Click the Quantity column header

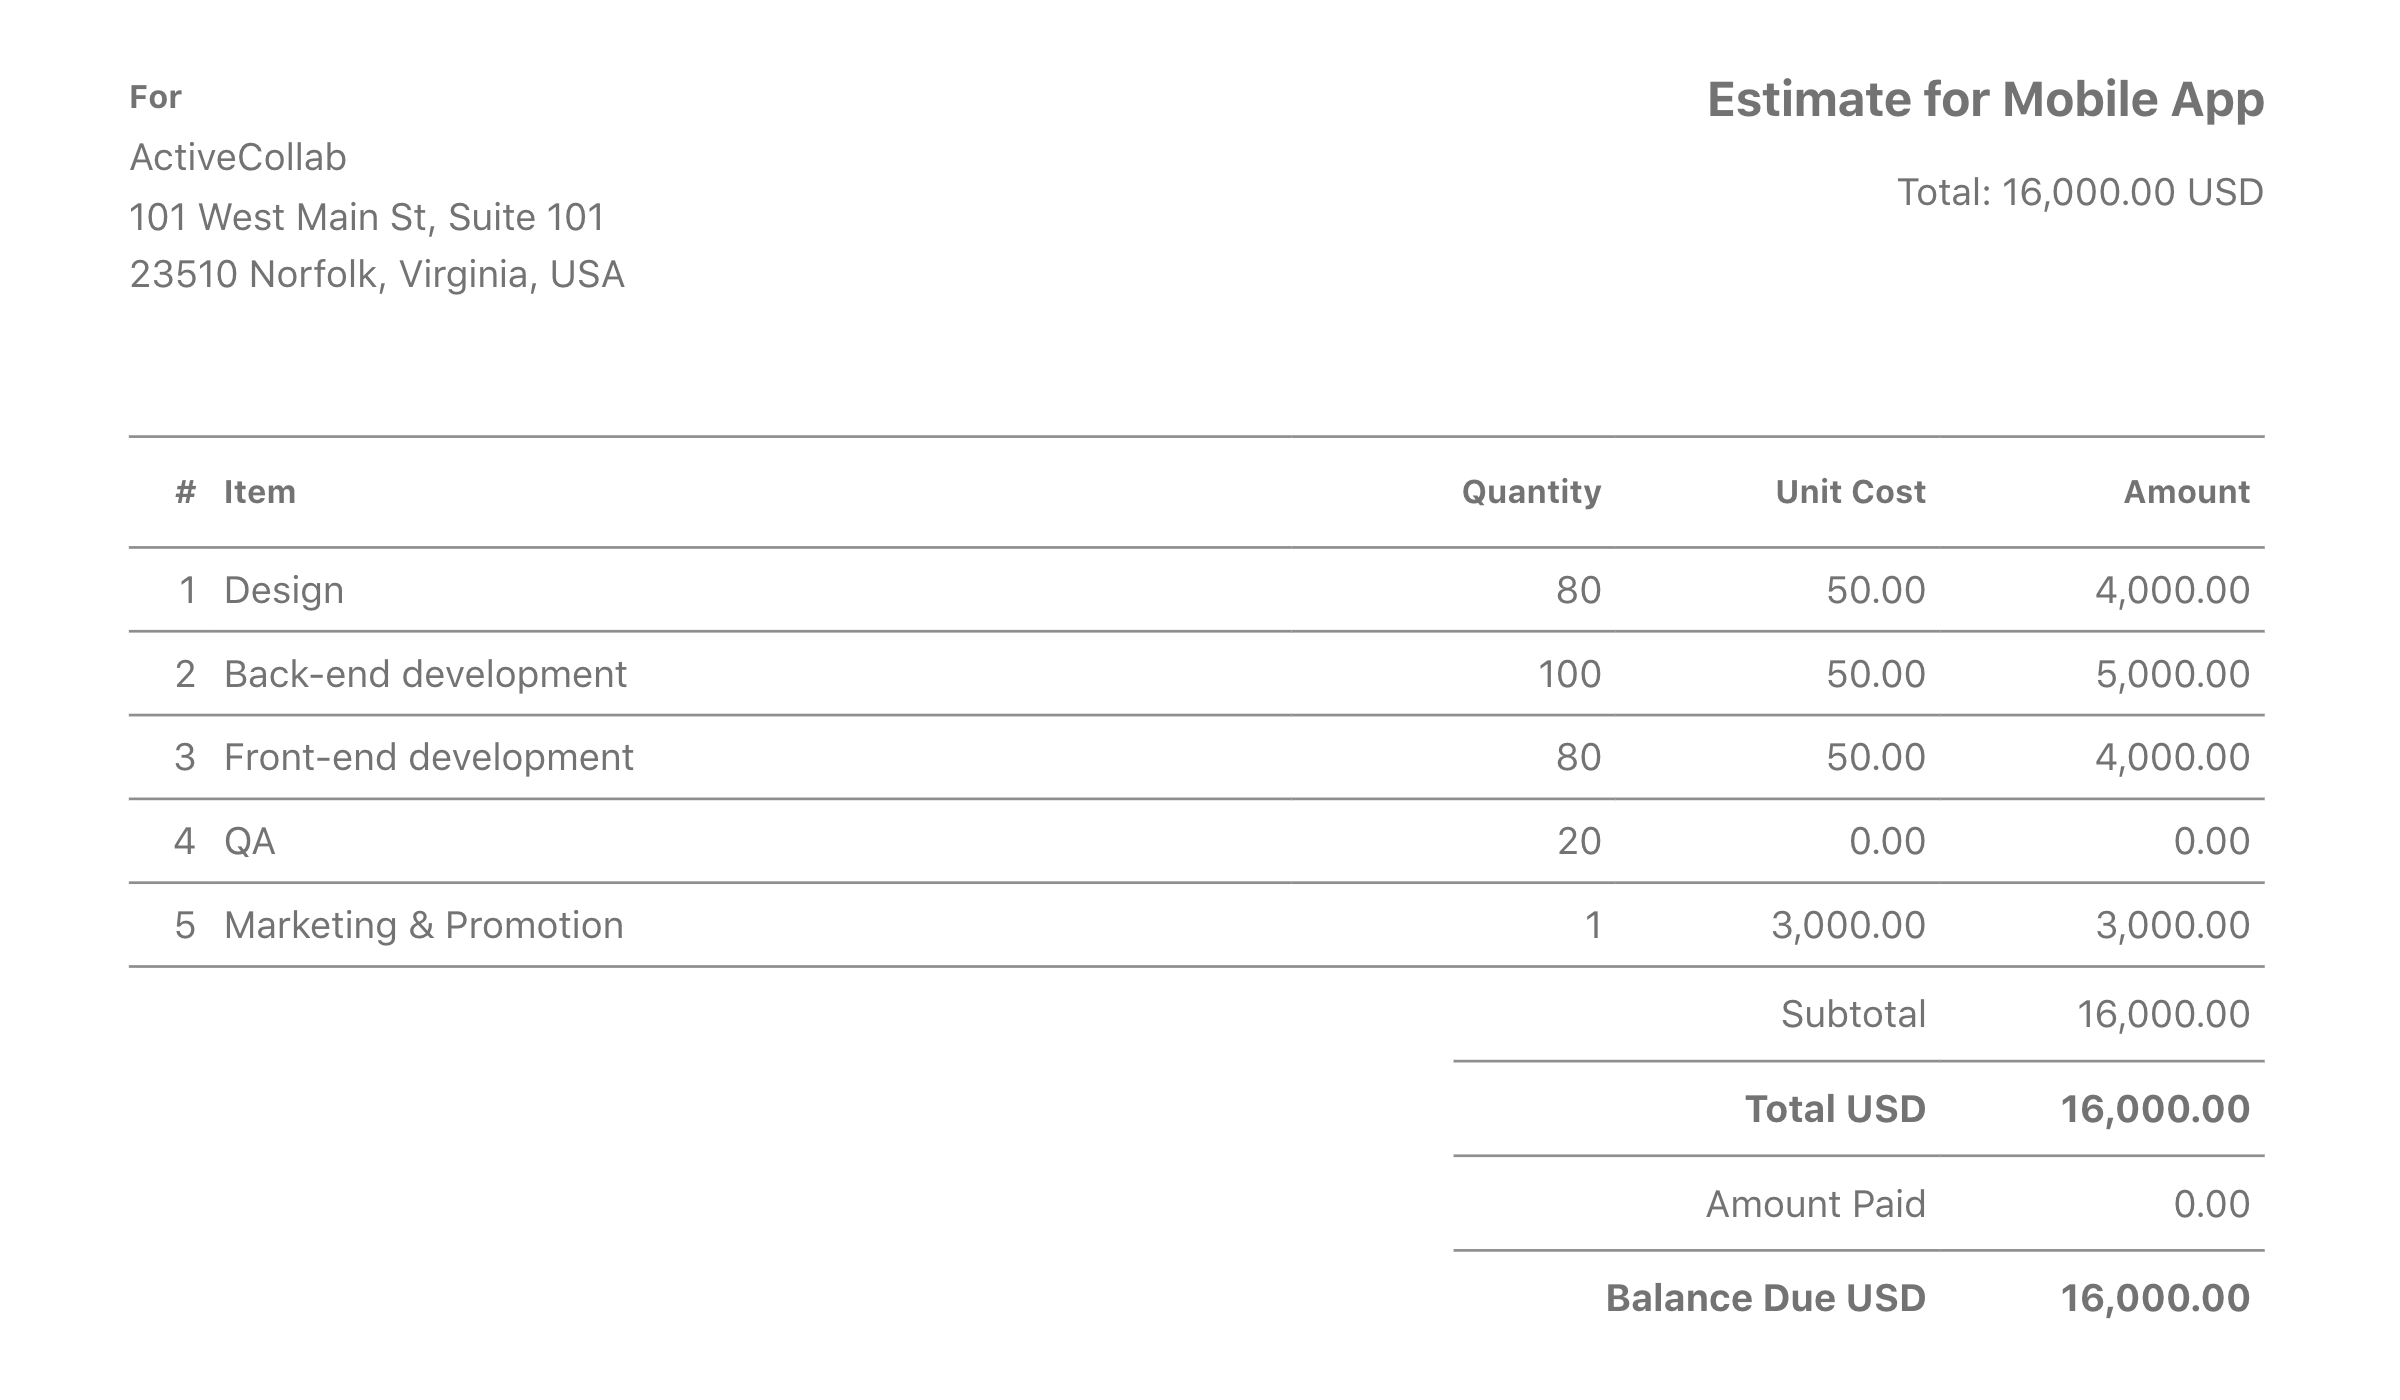pos(1531,492)
